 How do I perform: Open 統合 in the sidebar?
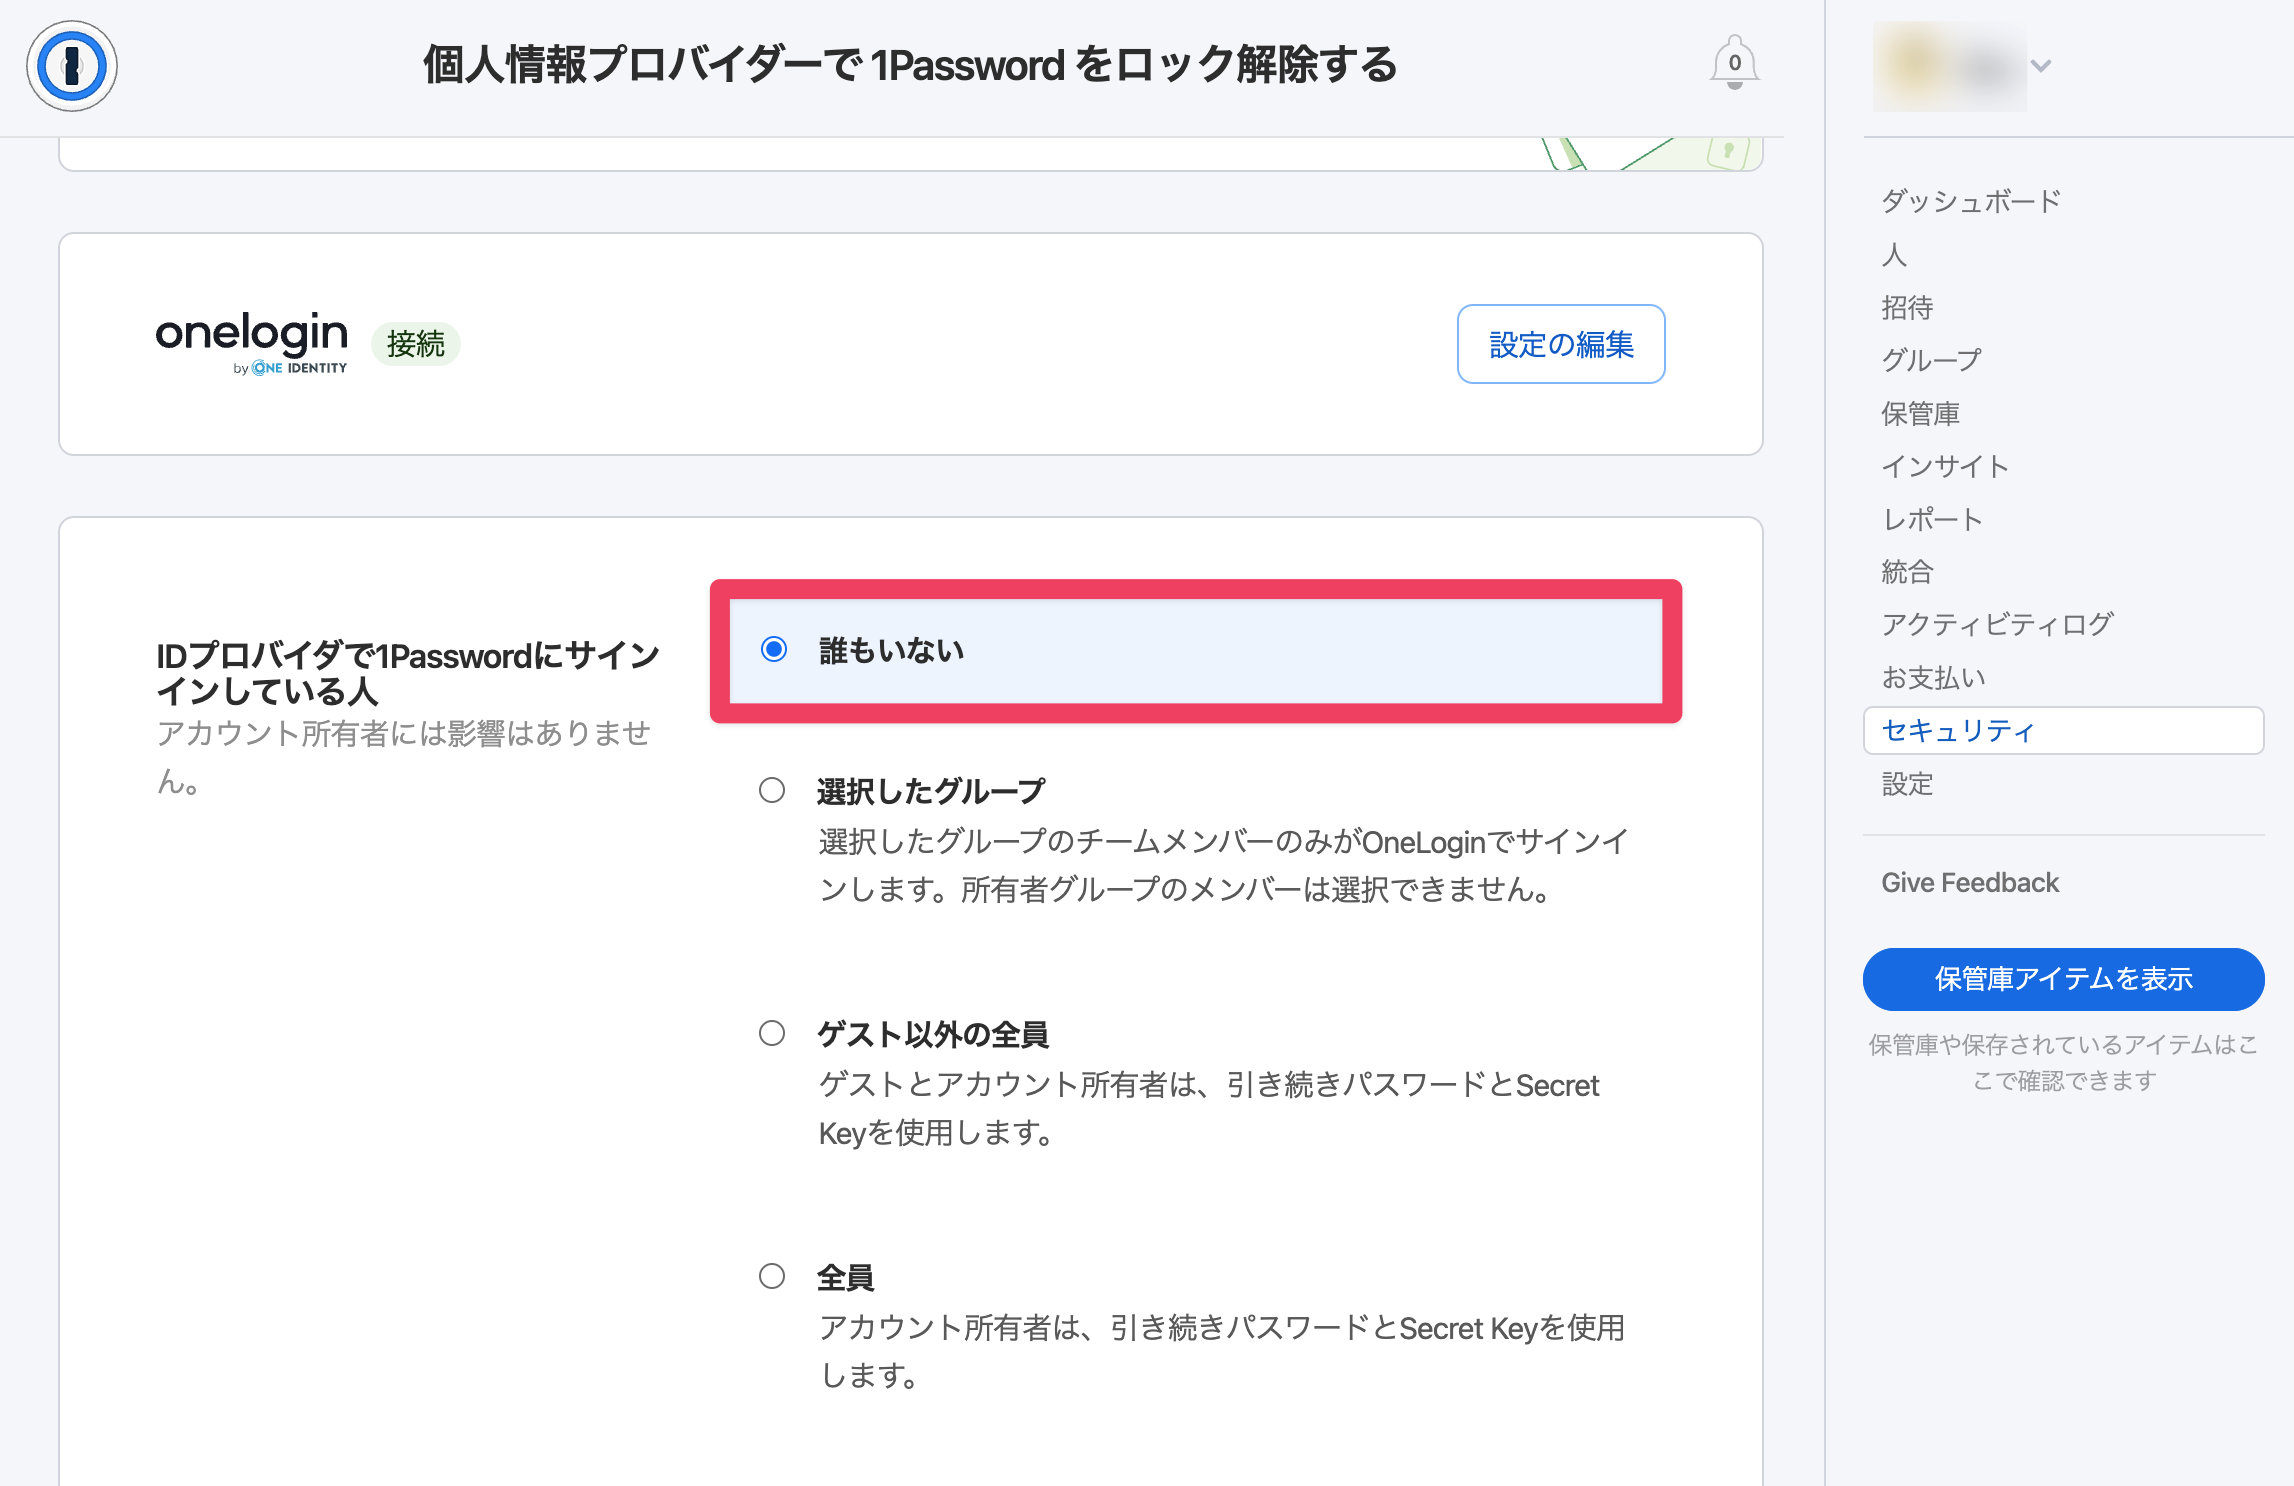[x=1907, y=572]
